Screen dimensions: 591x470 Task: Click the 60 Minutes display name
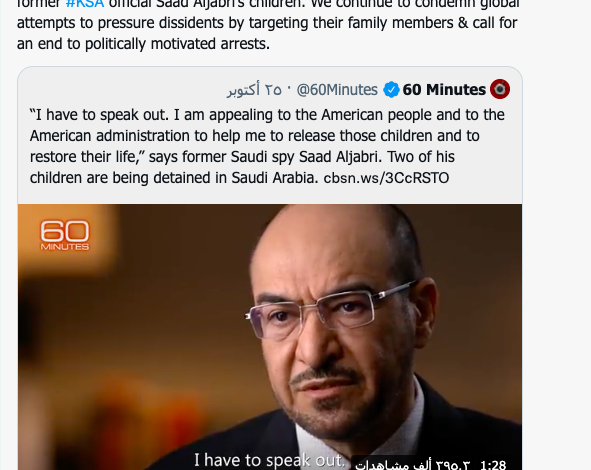[x=444, y=90]
